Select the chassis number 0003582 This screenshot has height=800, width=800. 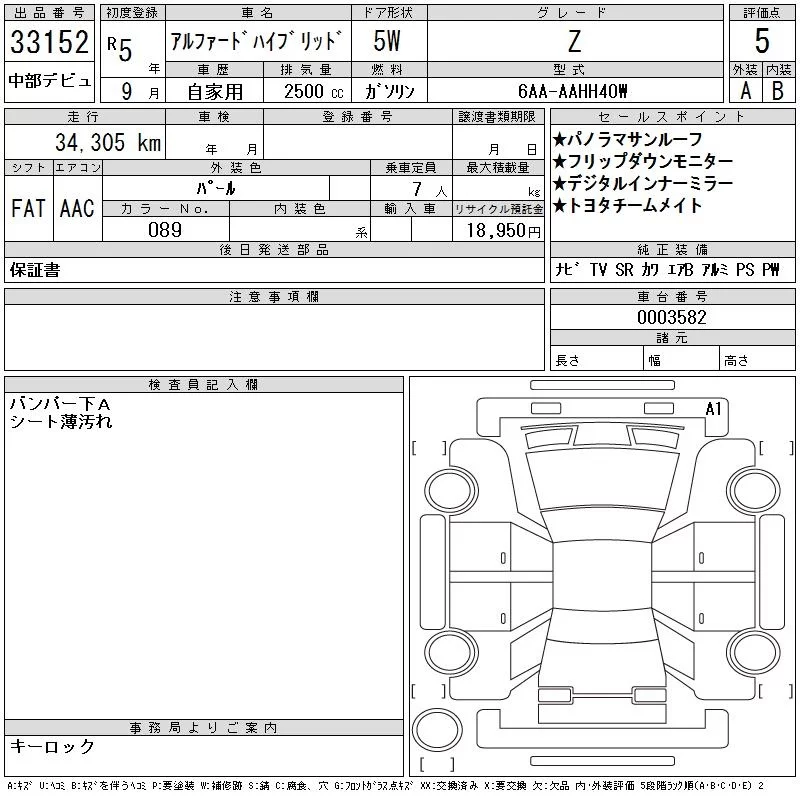672,318
